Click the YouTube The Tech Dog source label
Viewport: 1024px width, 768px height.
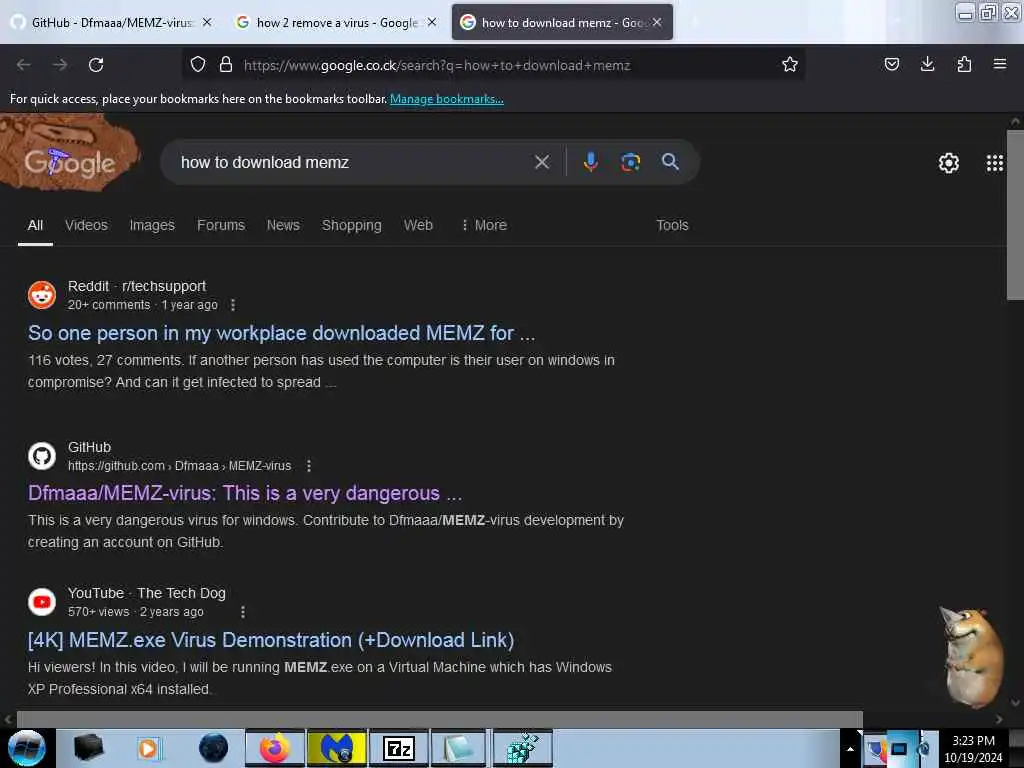pyautogui.click(x=147, y=593)
